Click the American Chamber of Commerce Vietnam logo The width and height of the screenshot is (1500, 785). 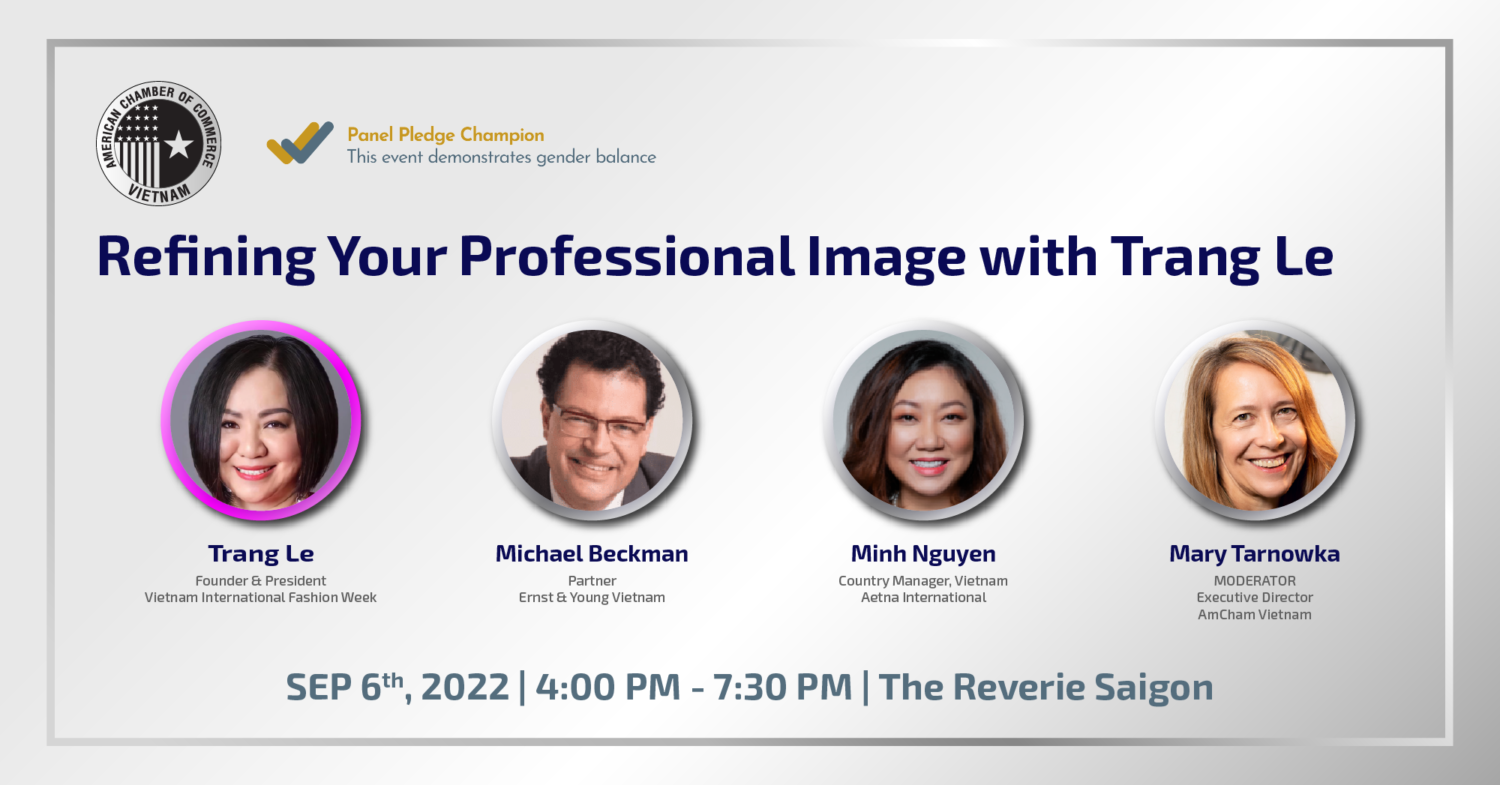(x=158, y=143)
